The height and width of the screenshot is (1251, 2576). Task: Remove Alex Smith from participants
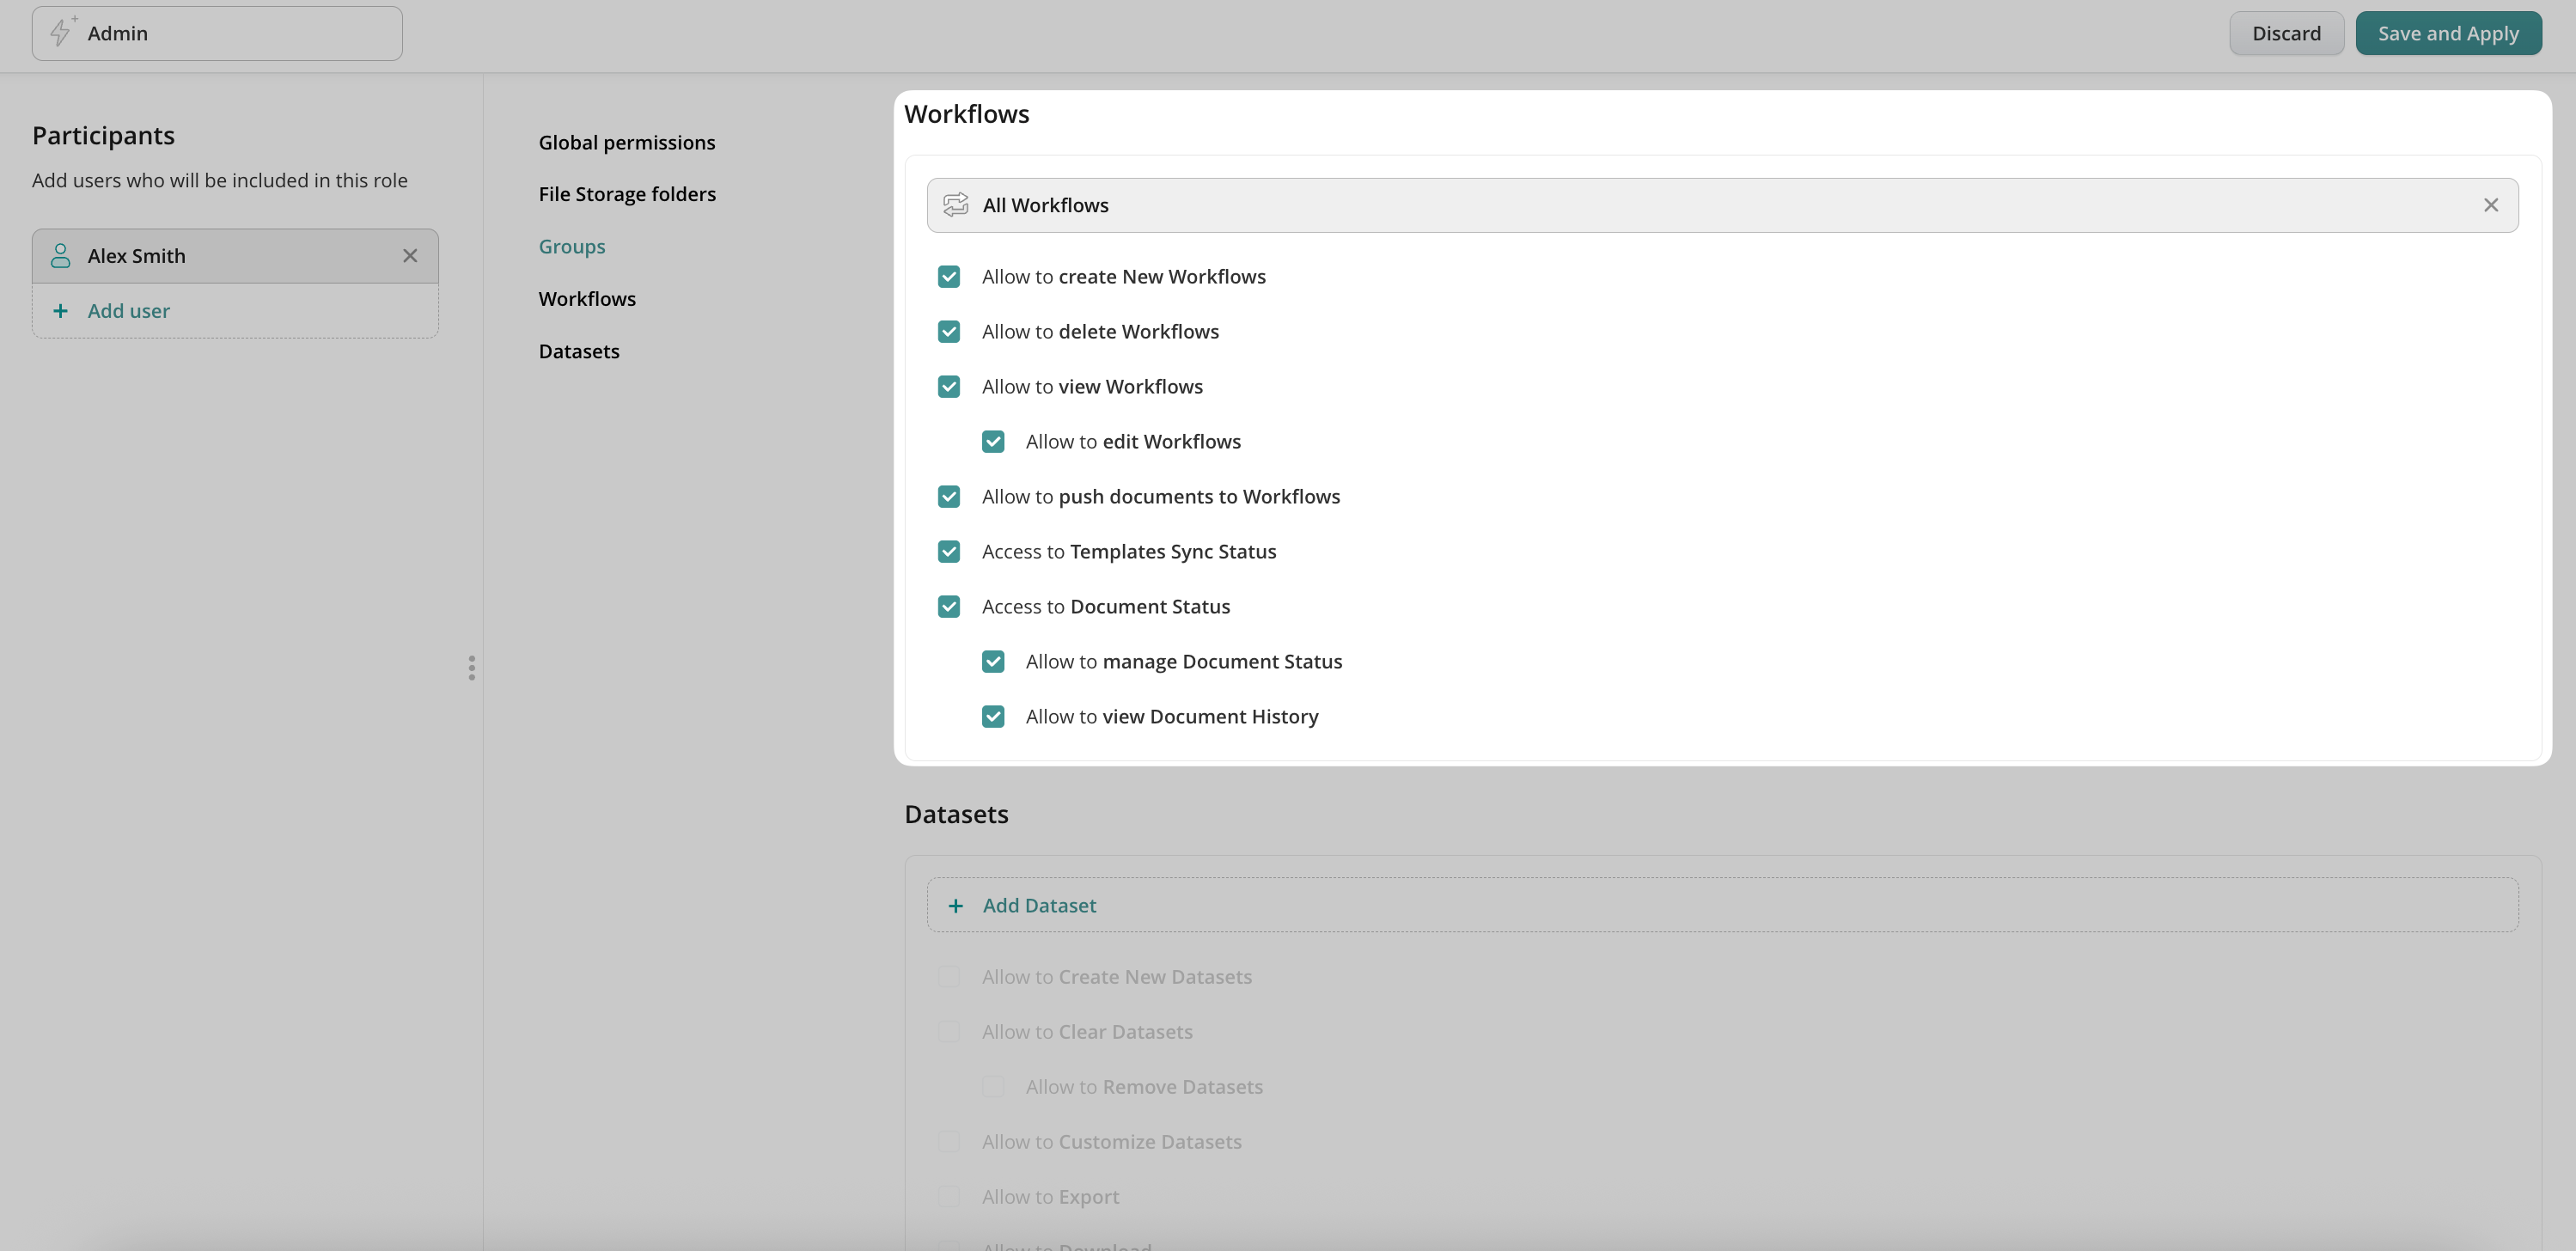(410, 256)
